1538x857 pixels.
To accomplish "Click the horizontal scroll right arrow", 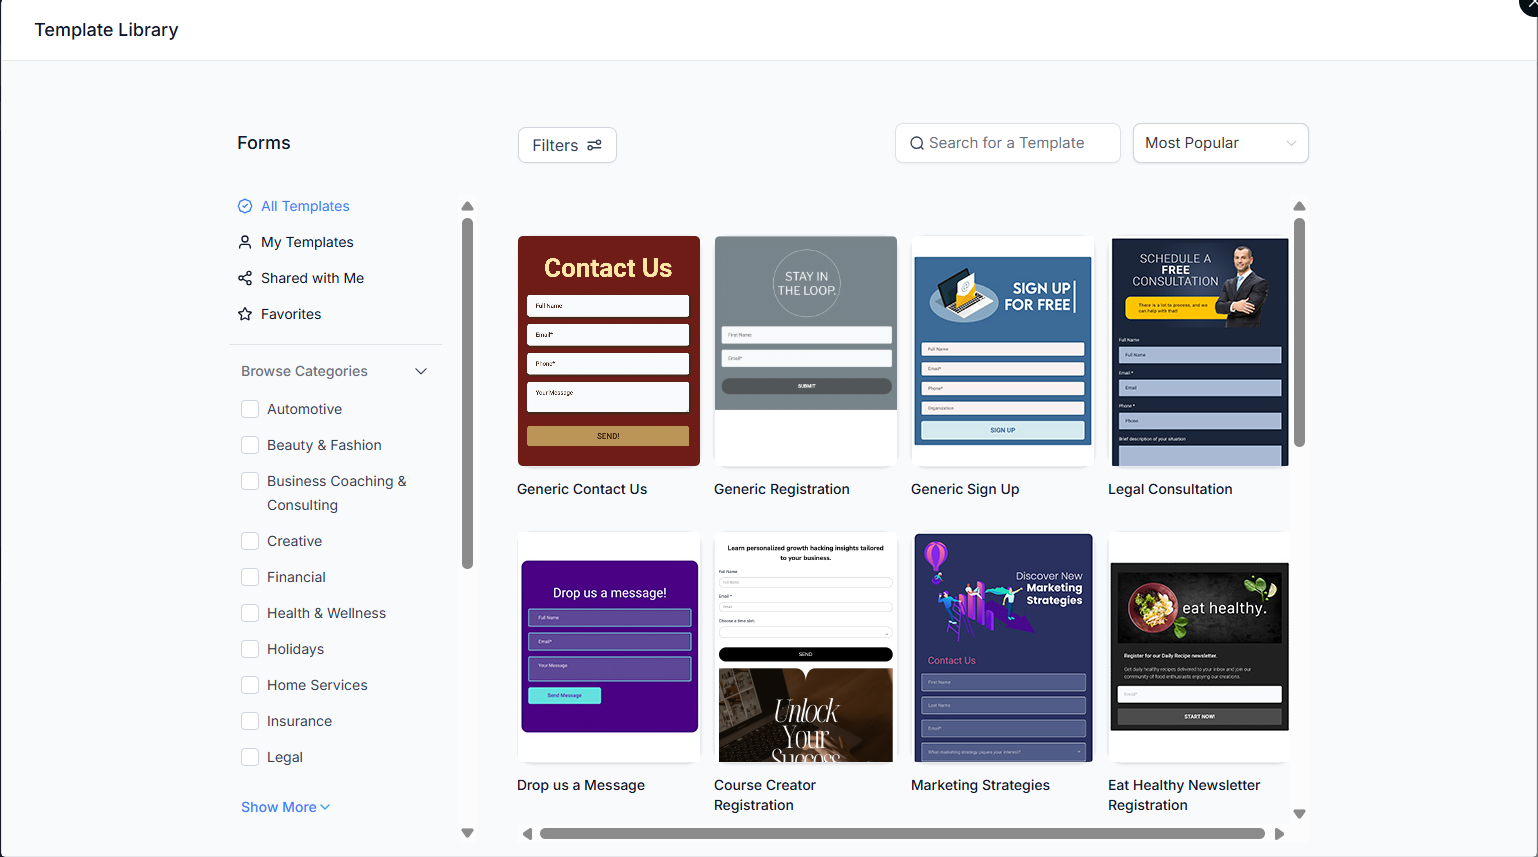I will tap(1279, 834).
